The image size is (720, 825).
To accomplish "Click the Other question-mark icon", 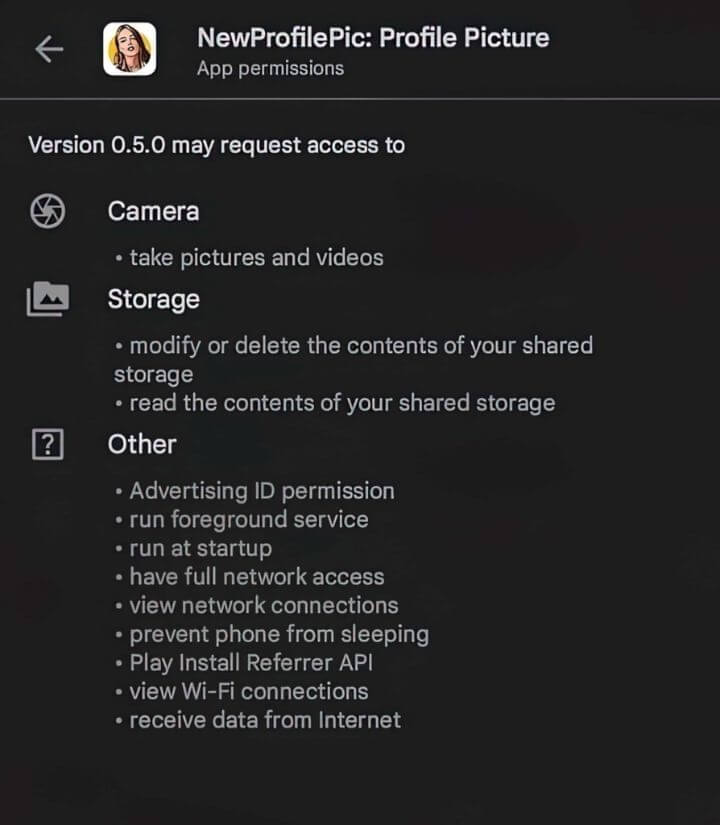I will (48, 444).
